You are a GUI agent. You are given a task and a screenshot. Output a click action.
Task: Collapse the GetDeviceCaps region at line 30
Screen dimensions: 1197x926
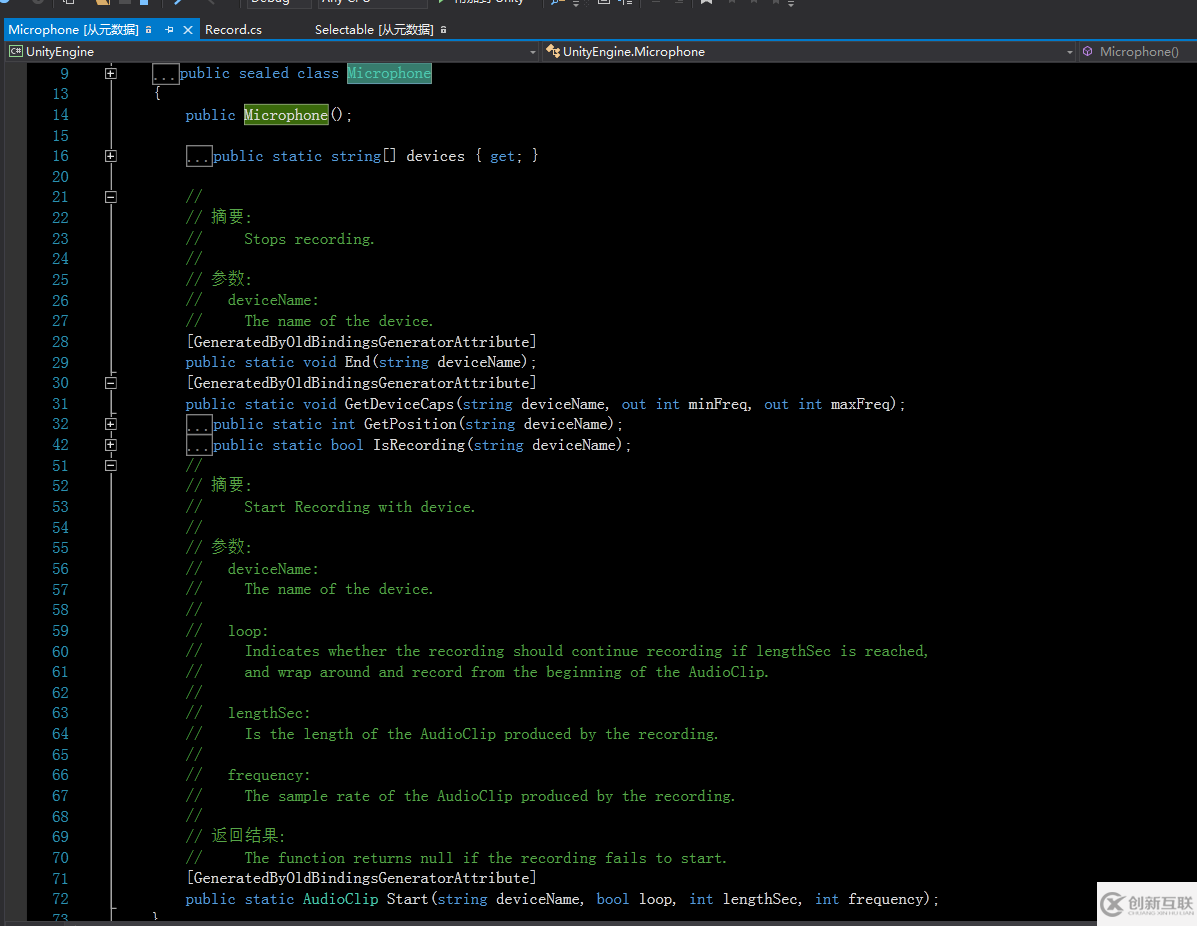[111, 383]
